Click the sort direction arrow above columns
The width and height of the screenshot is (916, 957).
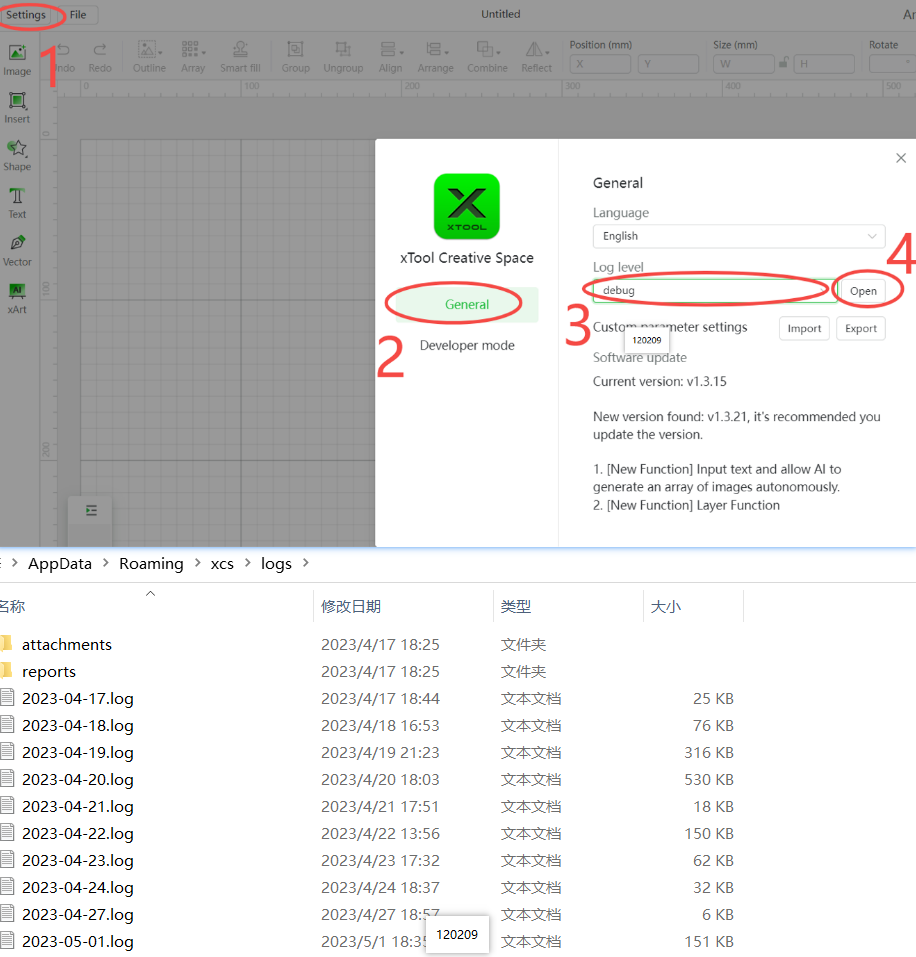pyautogui.click(x=151, y=593)
